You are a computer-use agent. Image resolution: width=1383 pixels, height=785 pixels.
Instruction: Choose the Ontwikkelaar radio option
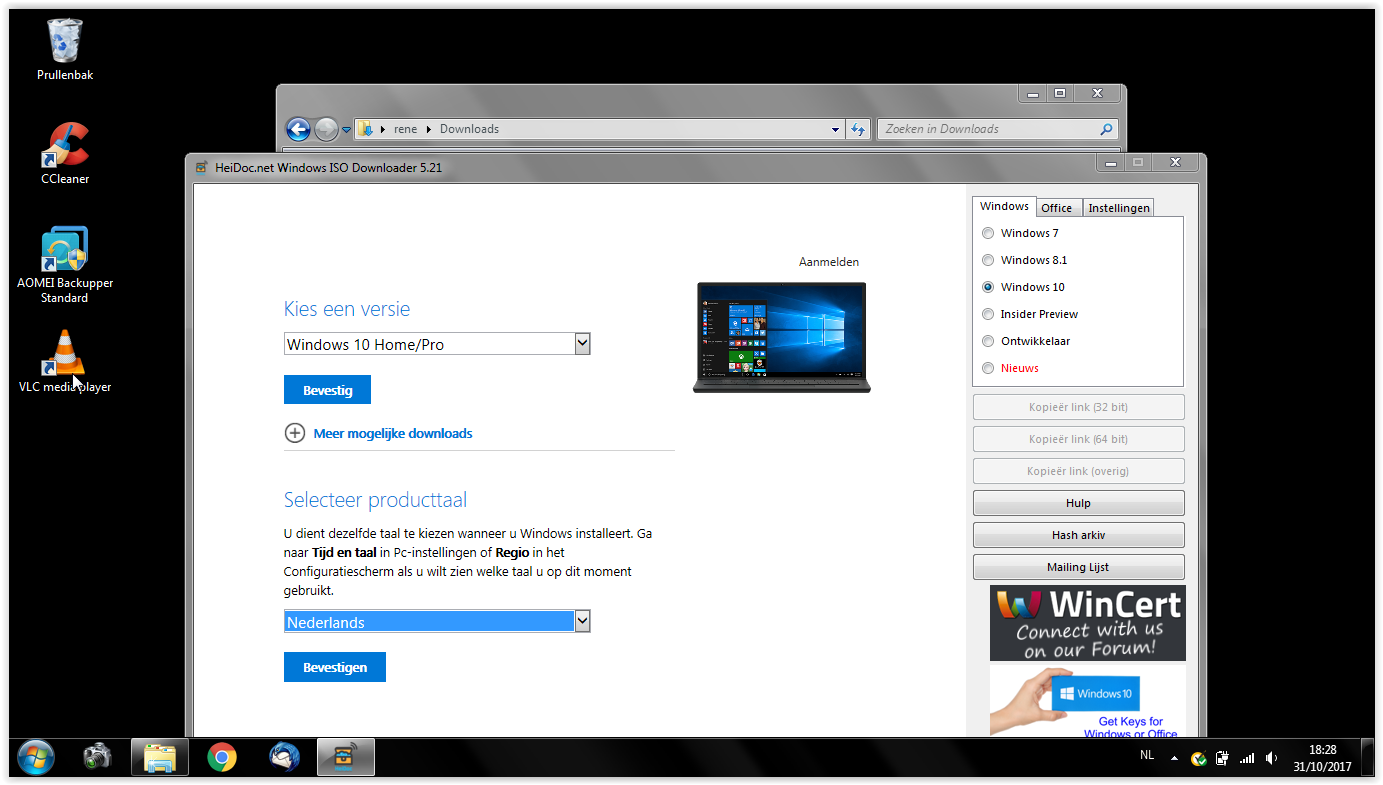click(988, 341)
